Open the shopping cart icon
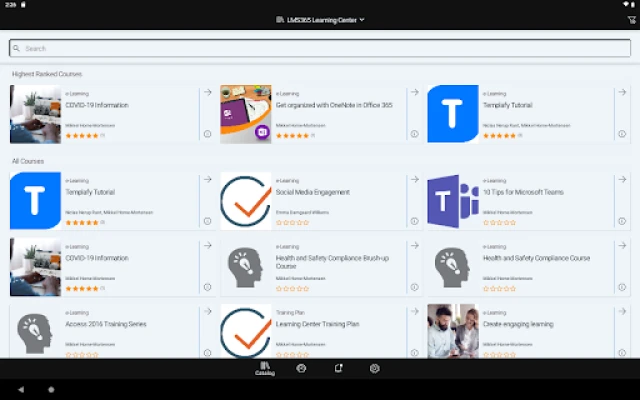 (632, 20)
